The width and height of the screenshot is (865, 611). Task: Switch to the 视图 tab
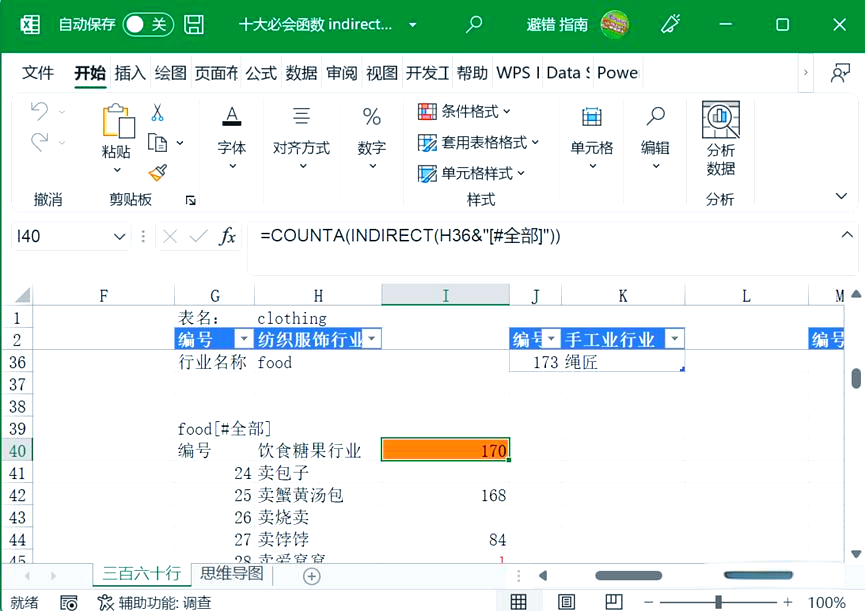click(382, 73)
